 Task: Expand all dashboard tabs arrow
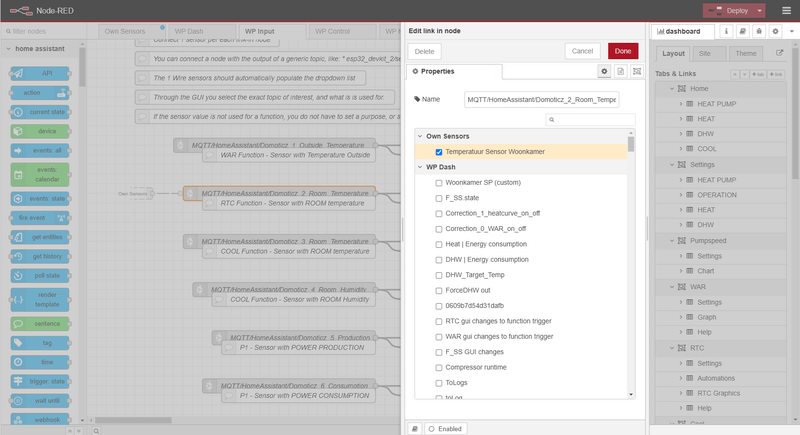[745, 74]
